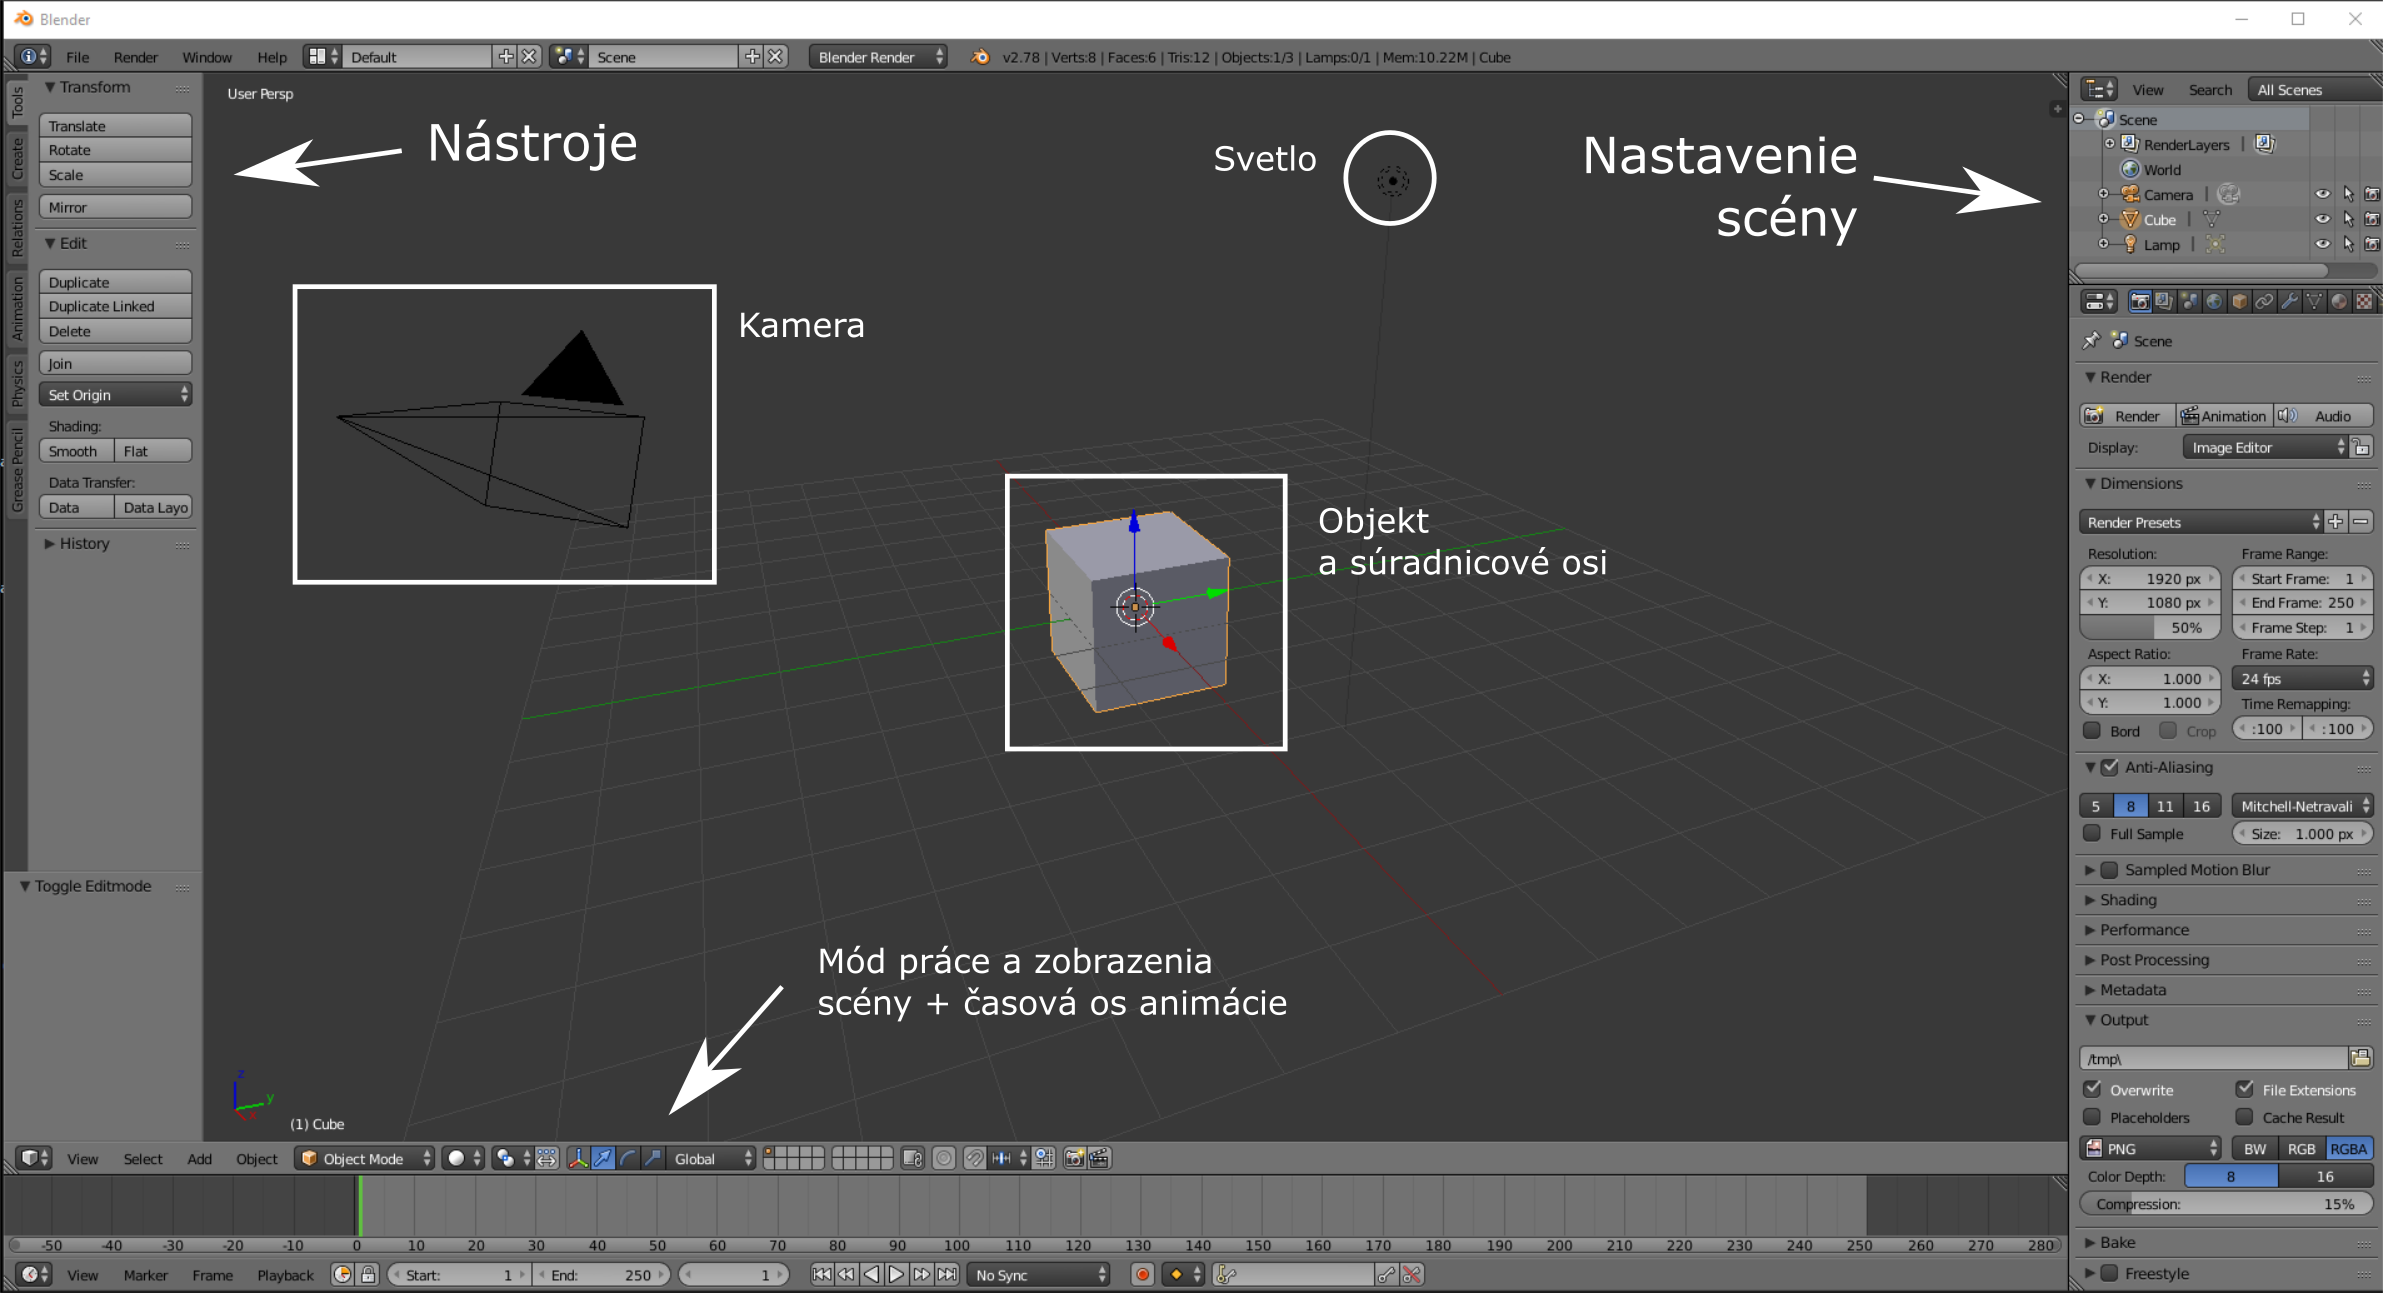Open the Marker menu in timeline

pyautogui.click(x=146, y=1274)
